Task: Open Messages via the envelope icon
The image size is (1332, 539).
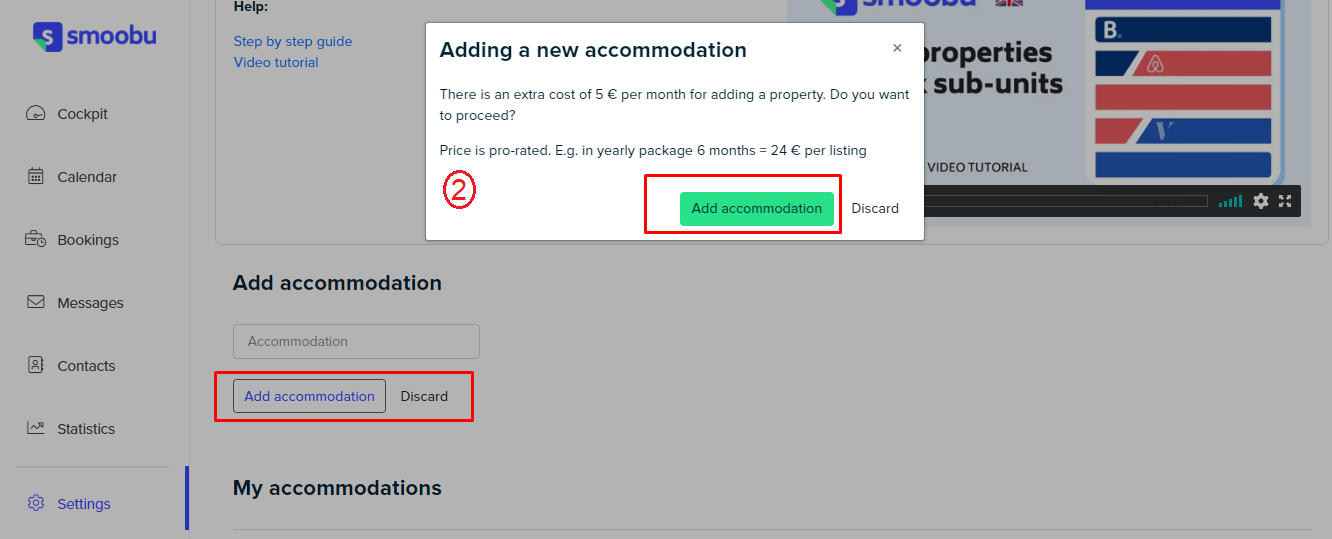Action: pyautogui.click(x=36, y=302)
